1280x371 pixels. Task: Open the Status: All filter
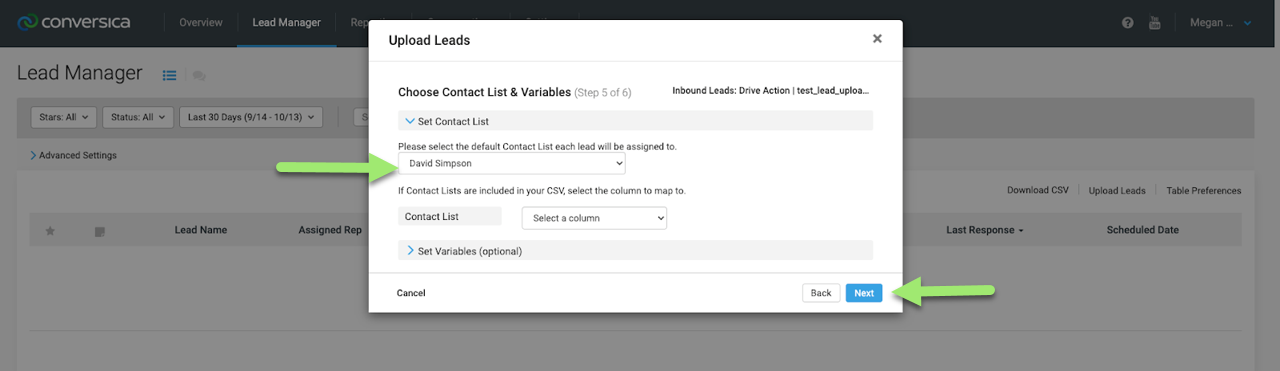click(139, 117)
